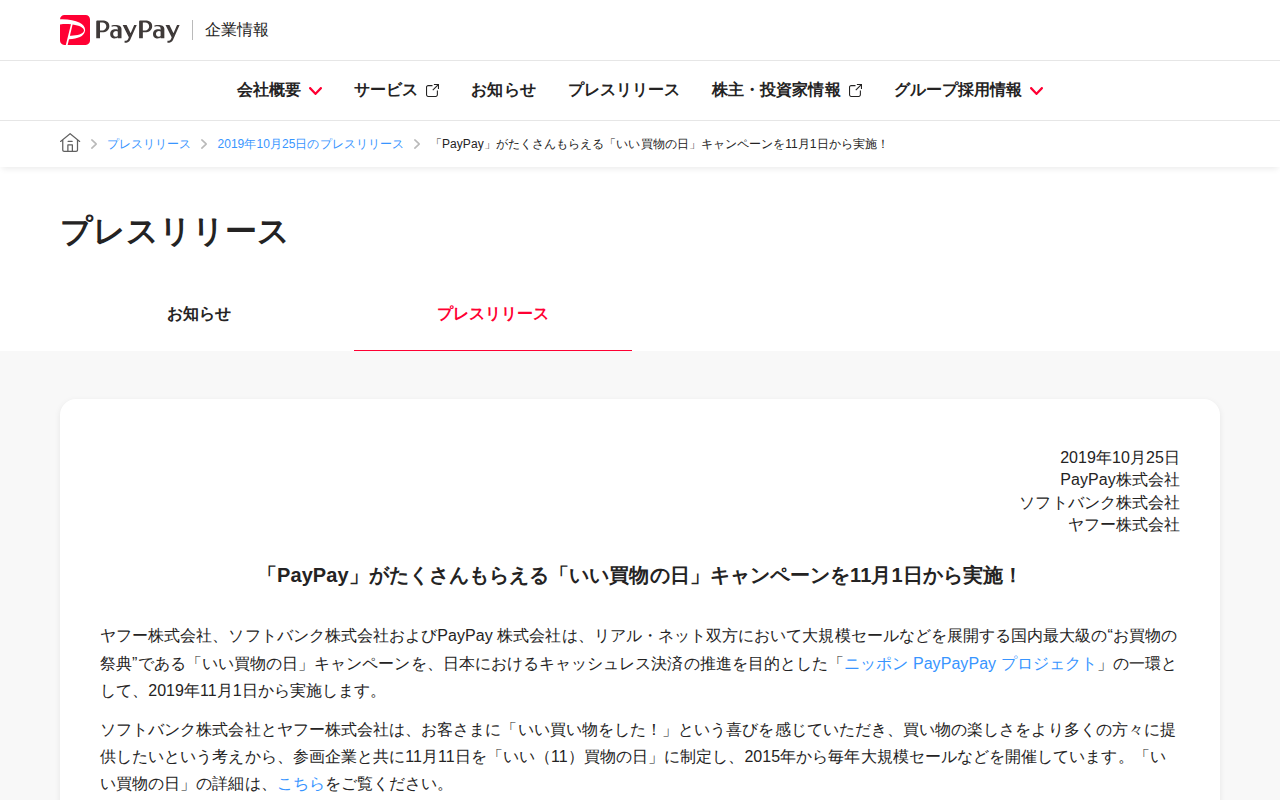Open 株主・投資家情報 in the navigation
This screenshot has height=800, width=1280.
pos(787,90)
